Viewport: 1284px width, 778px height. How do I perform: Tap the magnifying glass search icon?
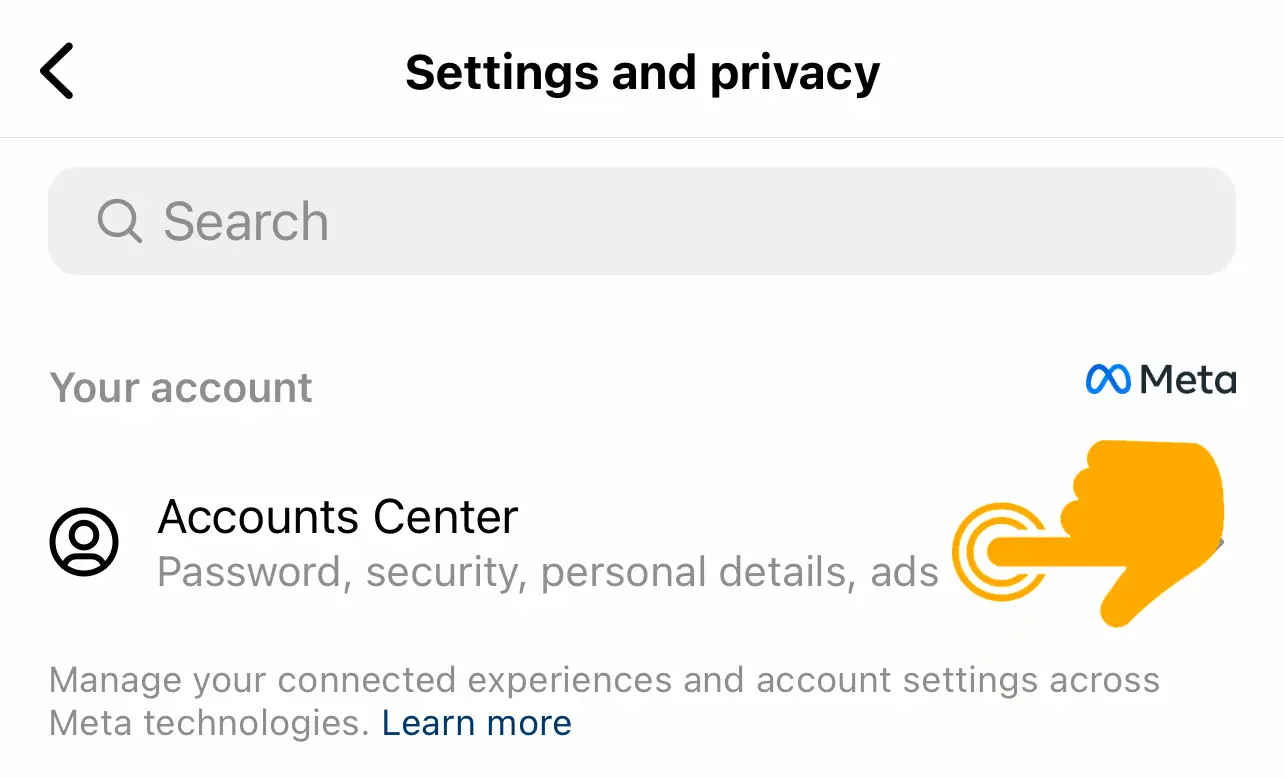point(120,221)
